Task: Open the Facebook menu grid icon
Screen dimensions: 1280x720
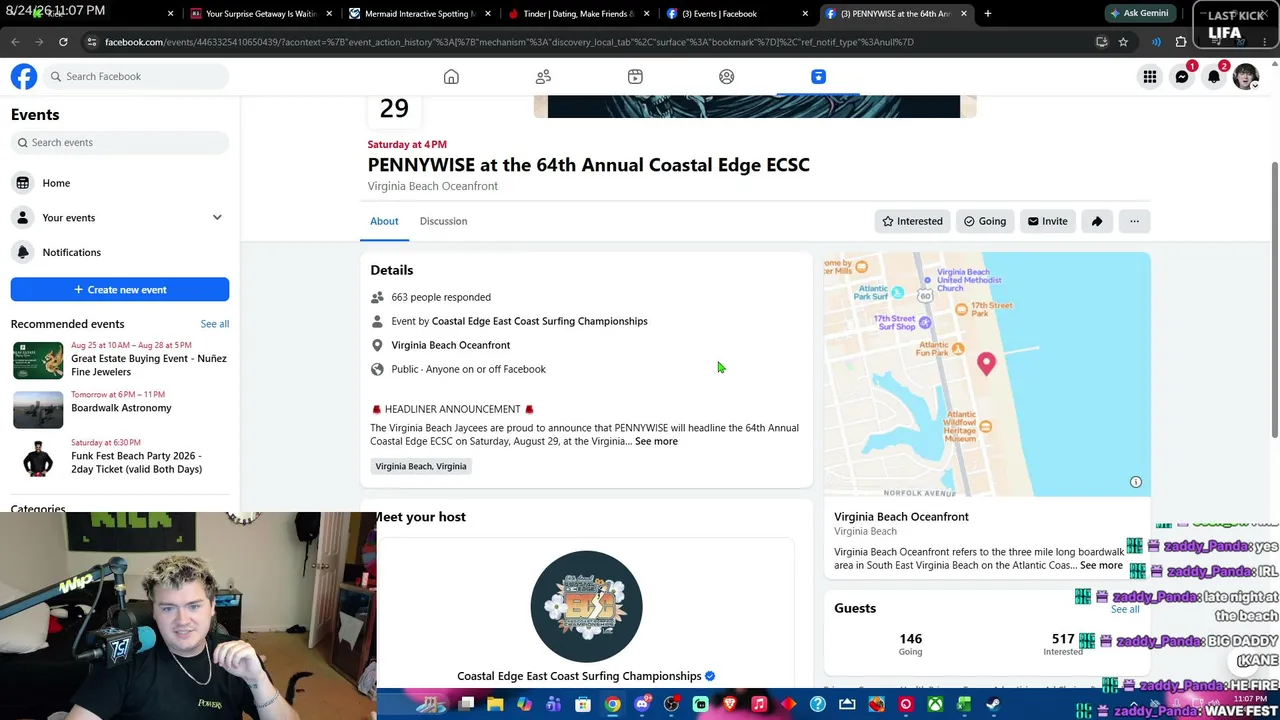Action: point(1150,77)
